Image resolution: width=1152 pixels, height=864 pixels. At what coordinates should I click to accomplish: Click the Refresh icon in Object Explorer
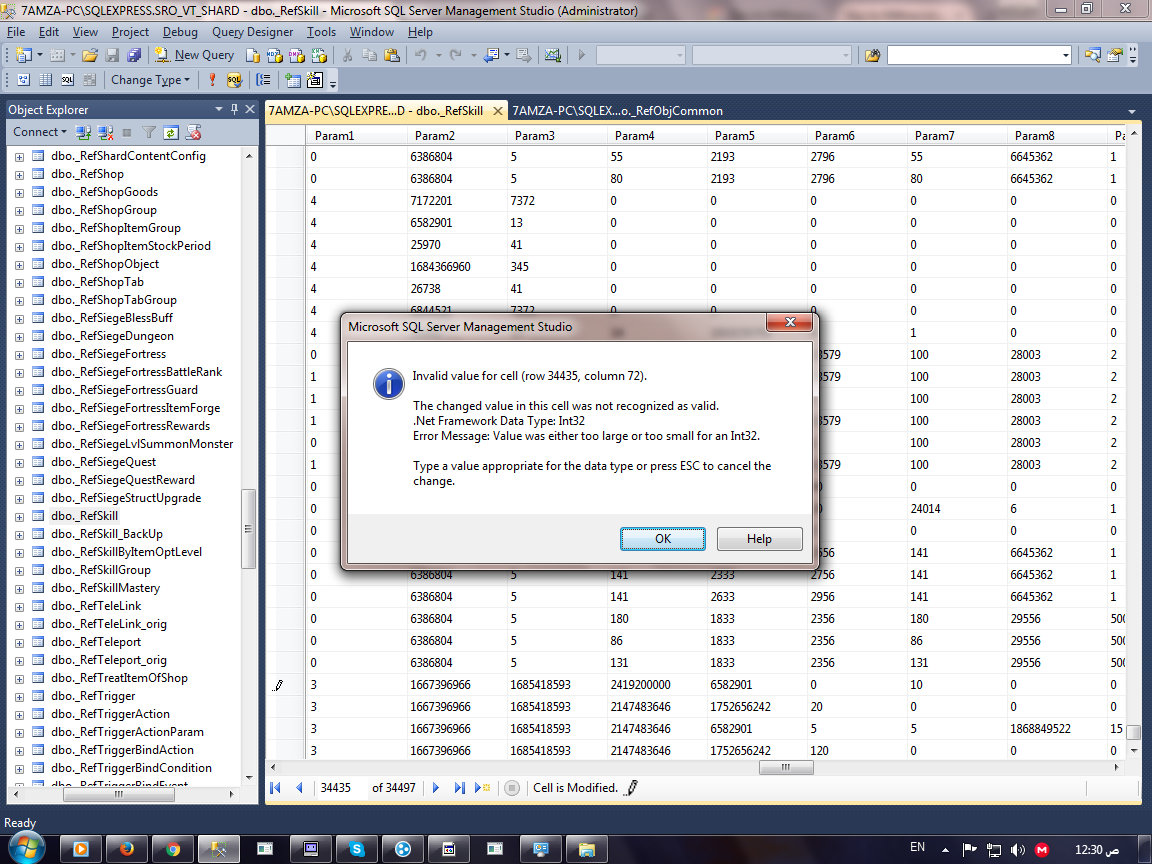point(171,132)
